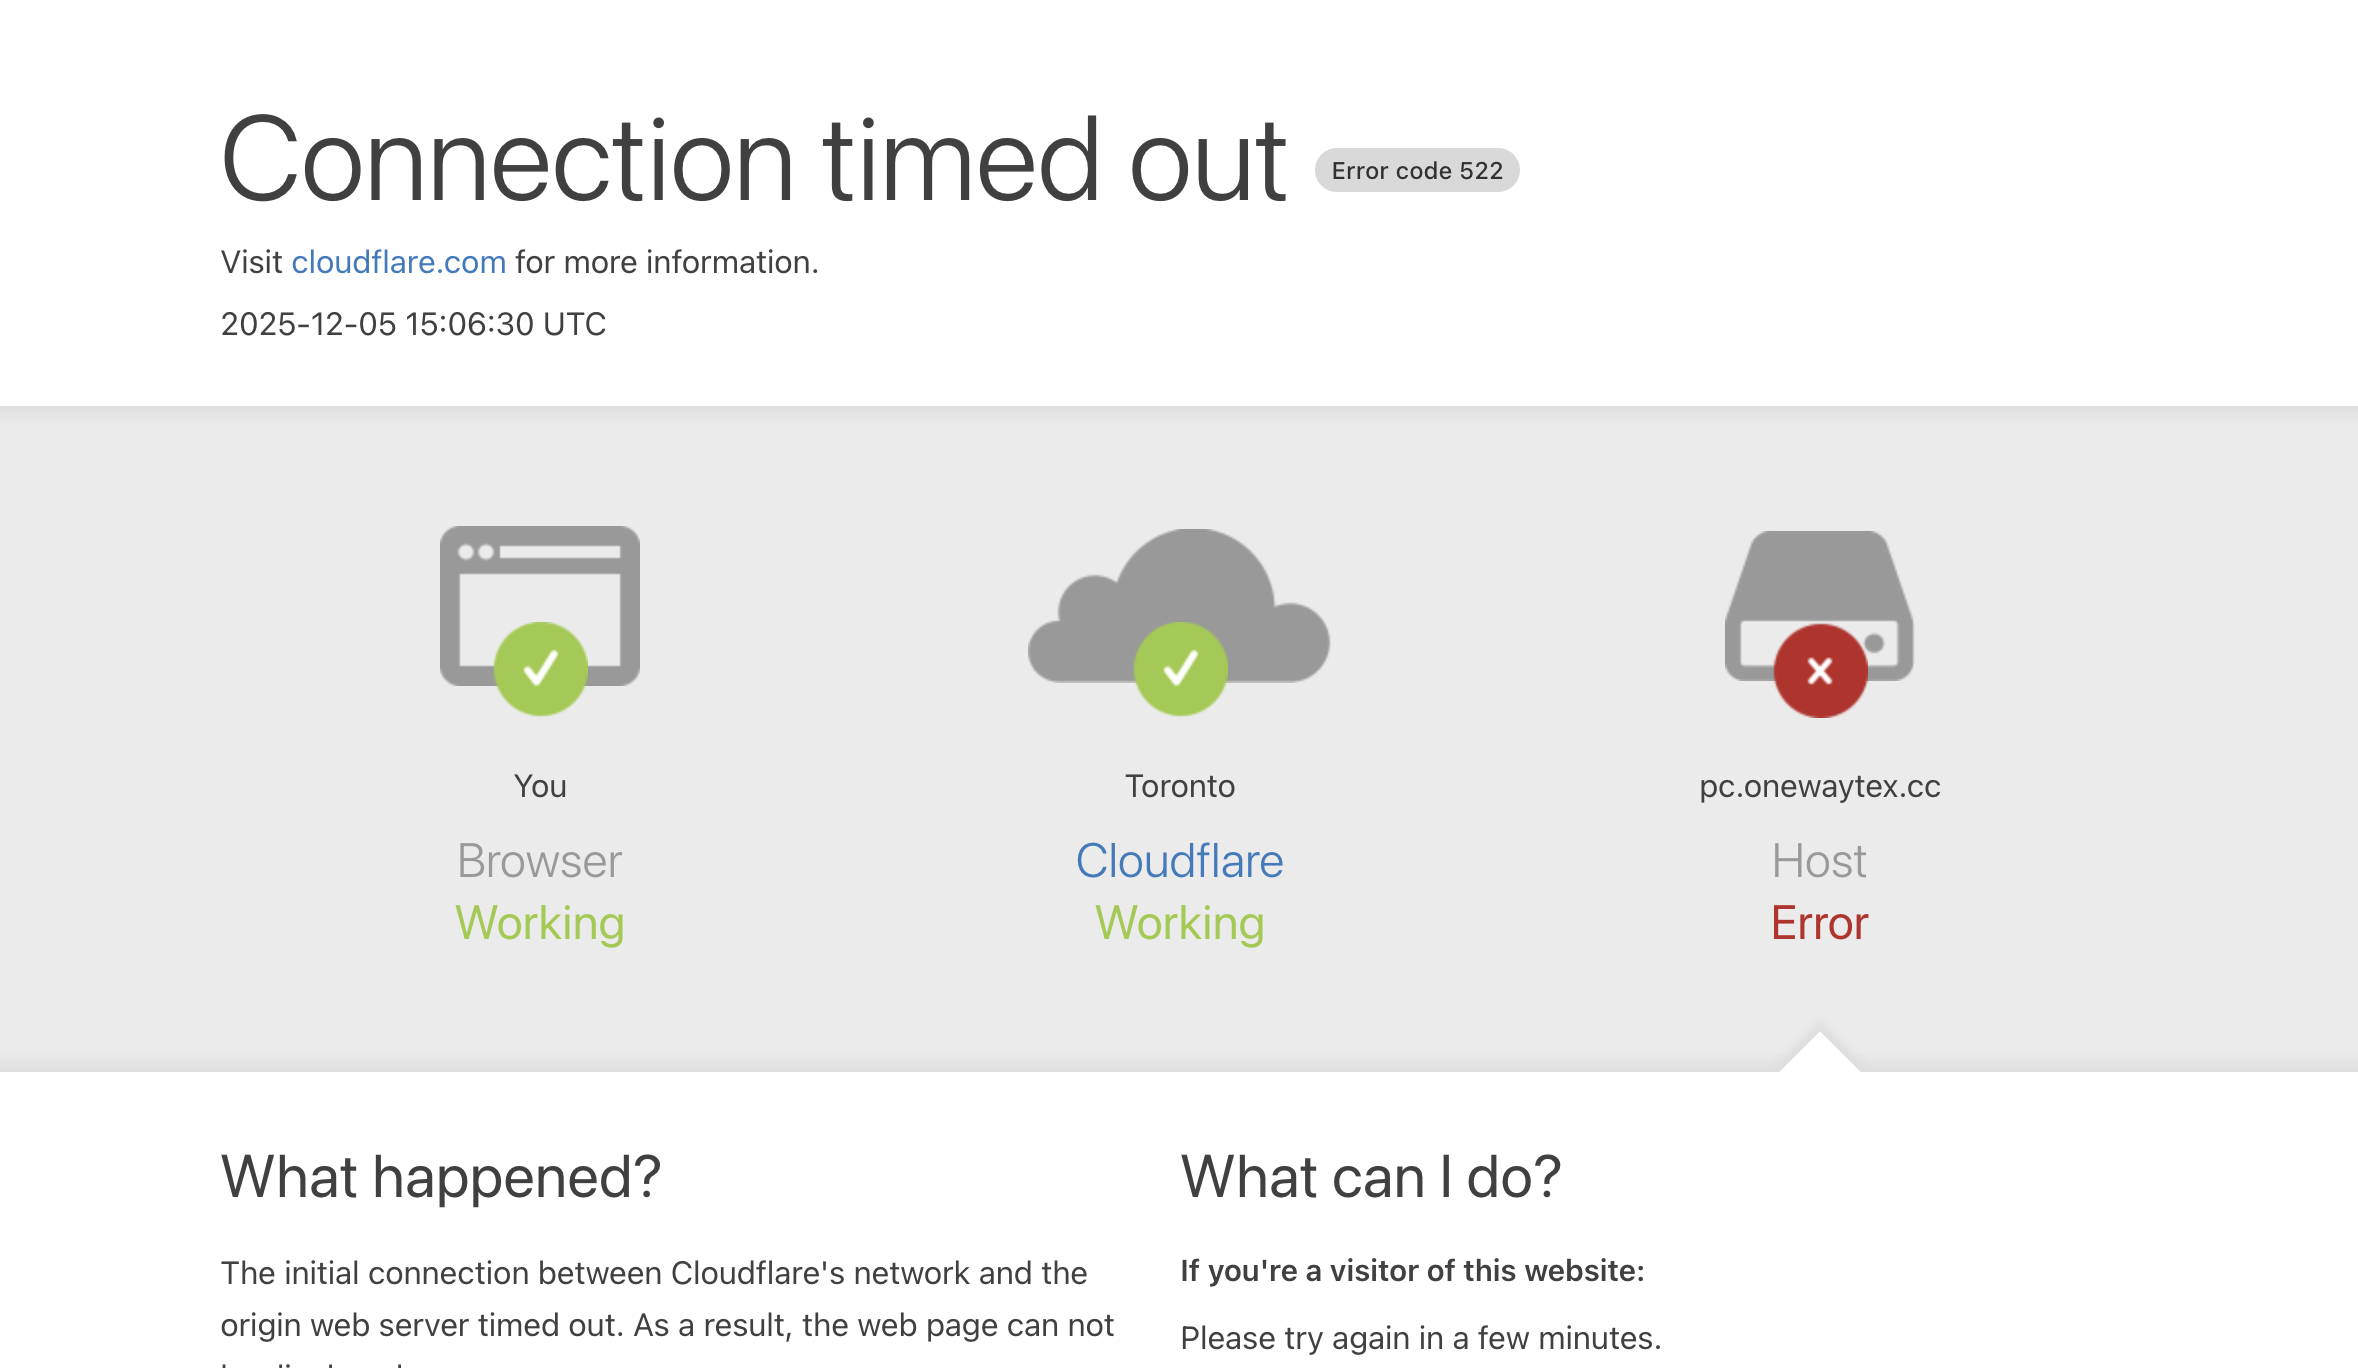The height and width of the screenshot is (1368, 2358).
Task: Click the UTC timestamp text
Action: [x=413, y=324]
